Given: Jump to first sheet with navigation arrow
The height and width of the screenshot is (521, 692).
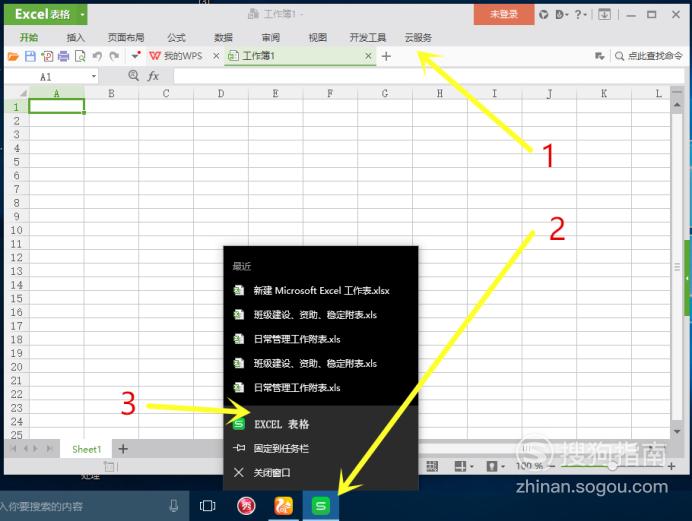Looking at the screenshot, I should 13,449.
